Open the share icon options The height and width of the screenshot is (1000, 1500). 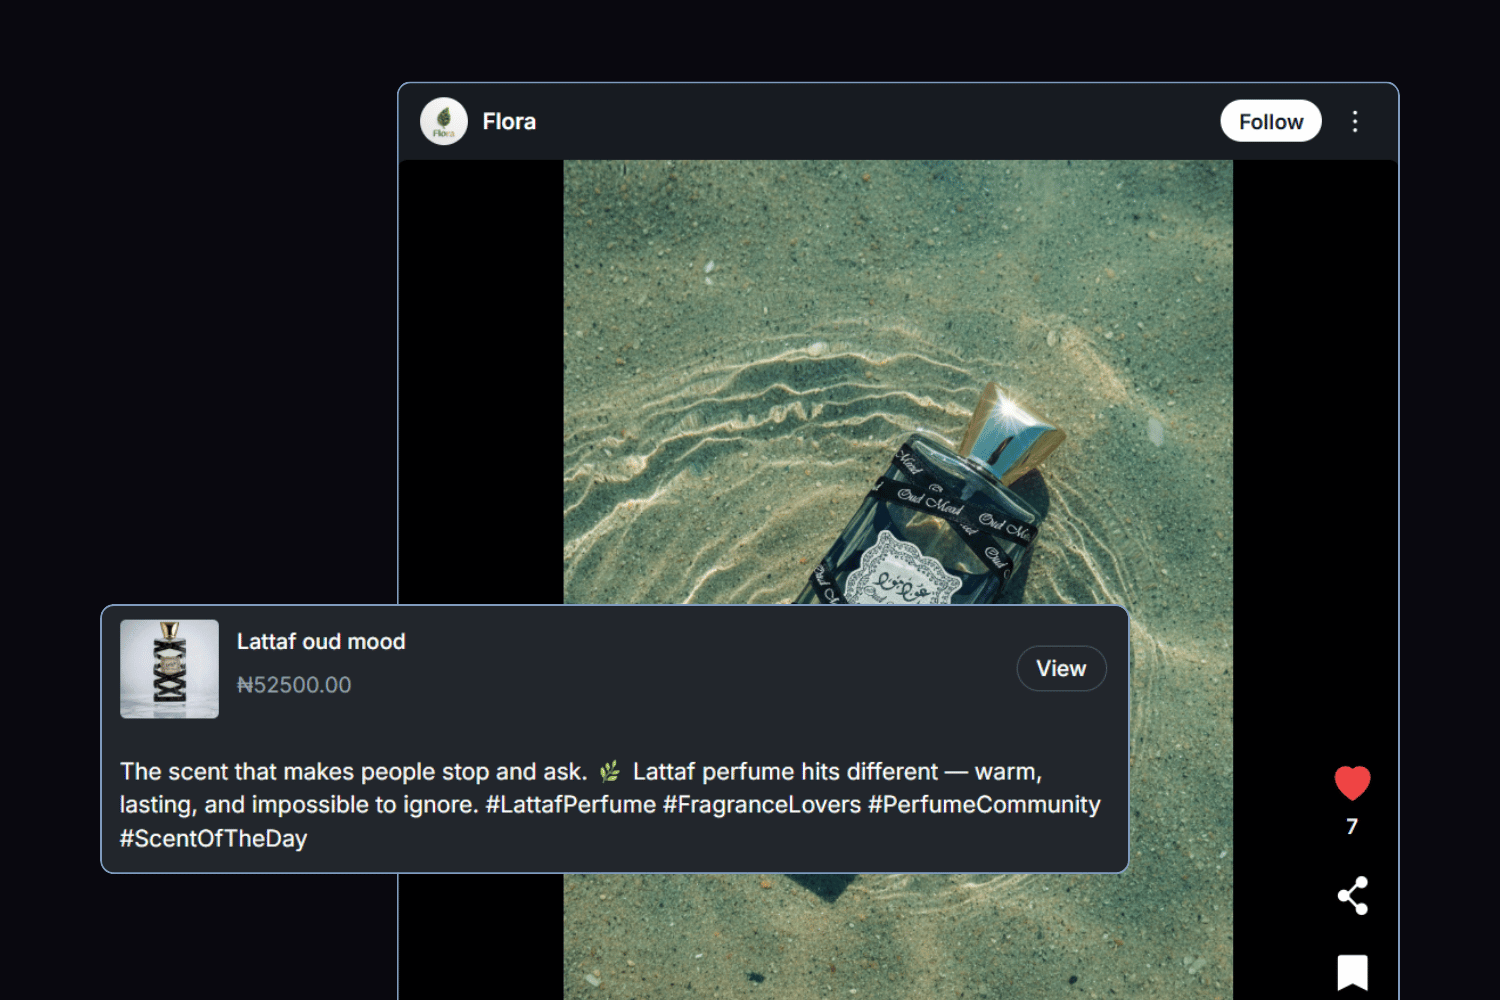(x=1352, y=896)
